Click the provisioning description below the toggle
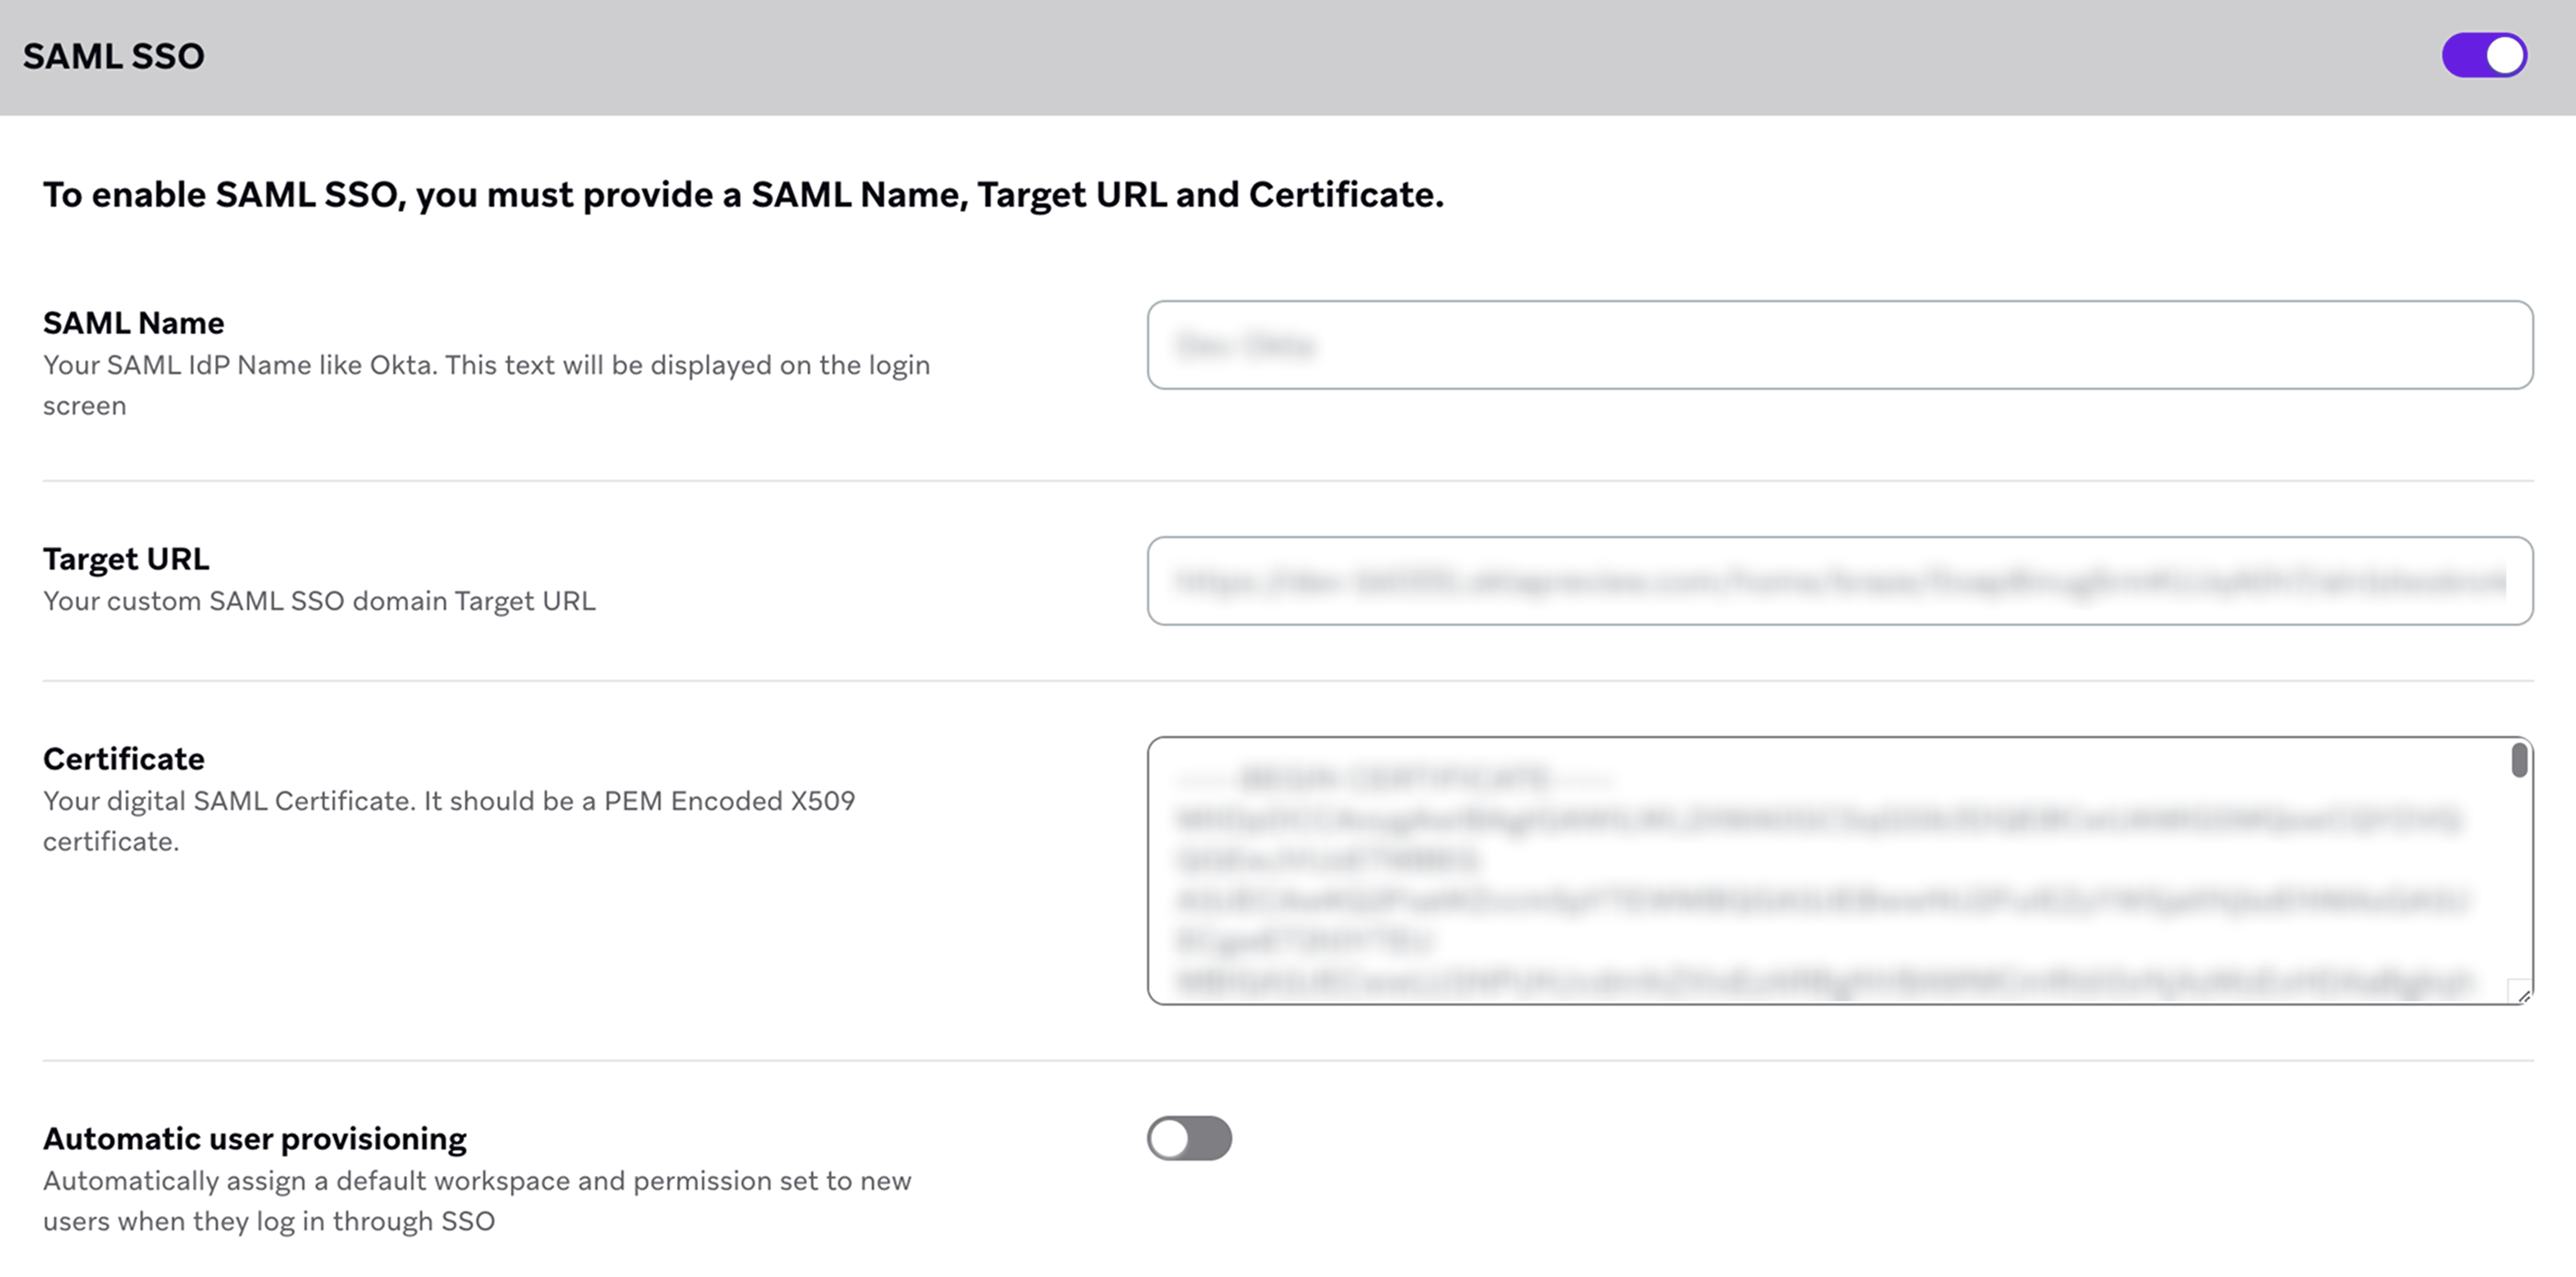Image resolution: width=2576 pixels, height=1277 pixels. coord(476,1200)
